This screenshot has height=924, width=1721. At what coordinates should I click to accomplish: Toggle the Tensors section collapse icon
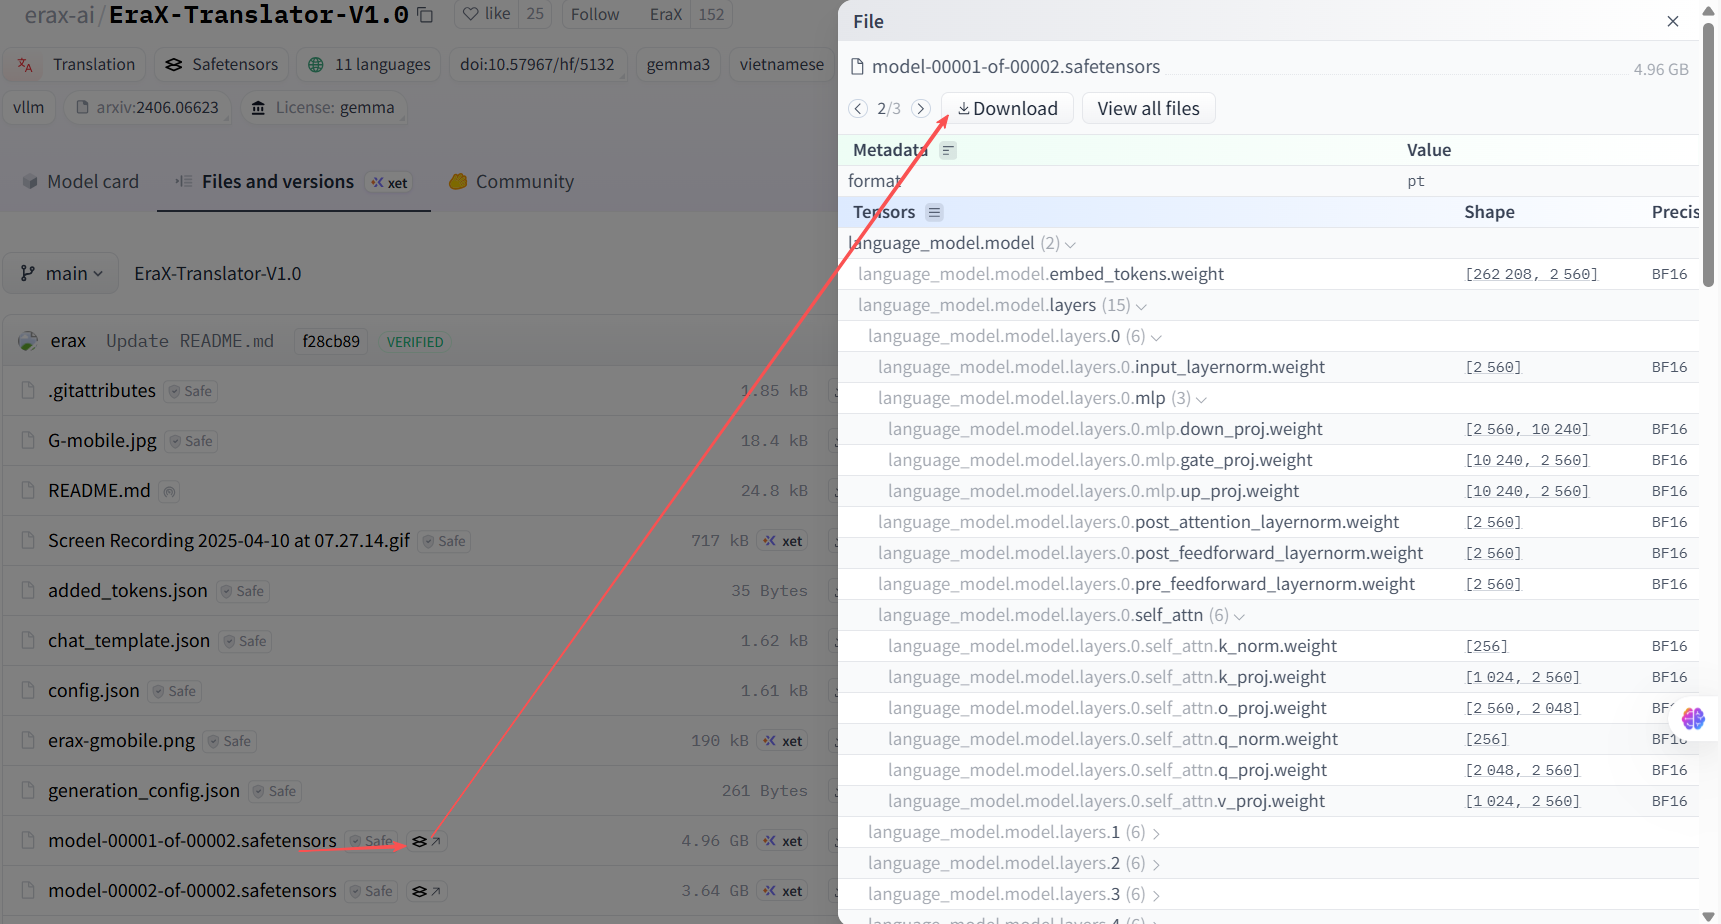point(934,212)
